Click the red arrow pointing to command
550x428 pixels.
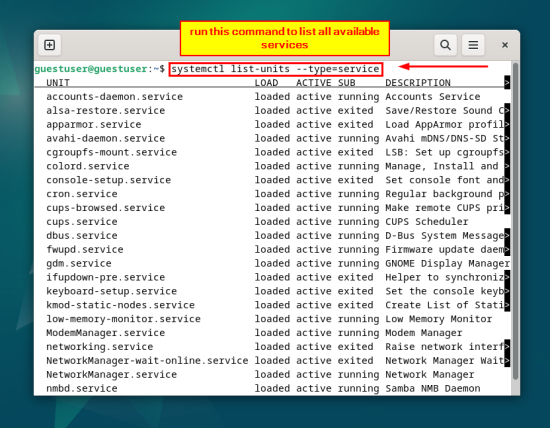[443, 66]
